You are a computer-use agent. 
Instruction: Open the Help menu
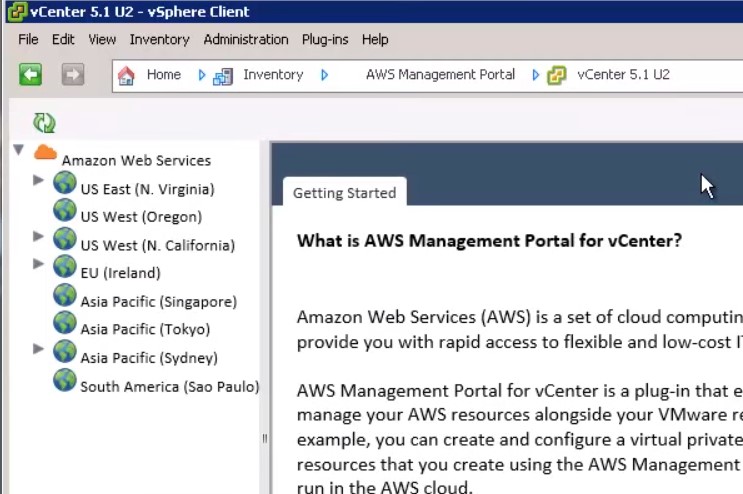coord(375,39)
